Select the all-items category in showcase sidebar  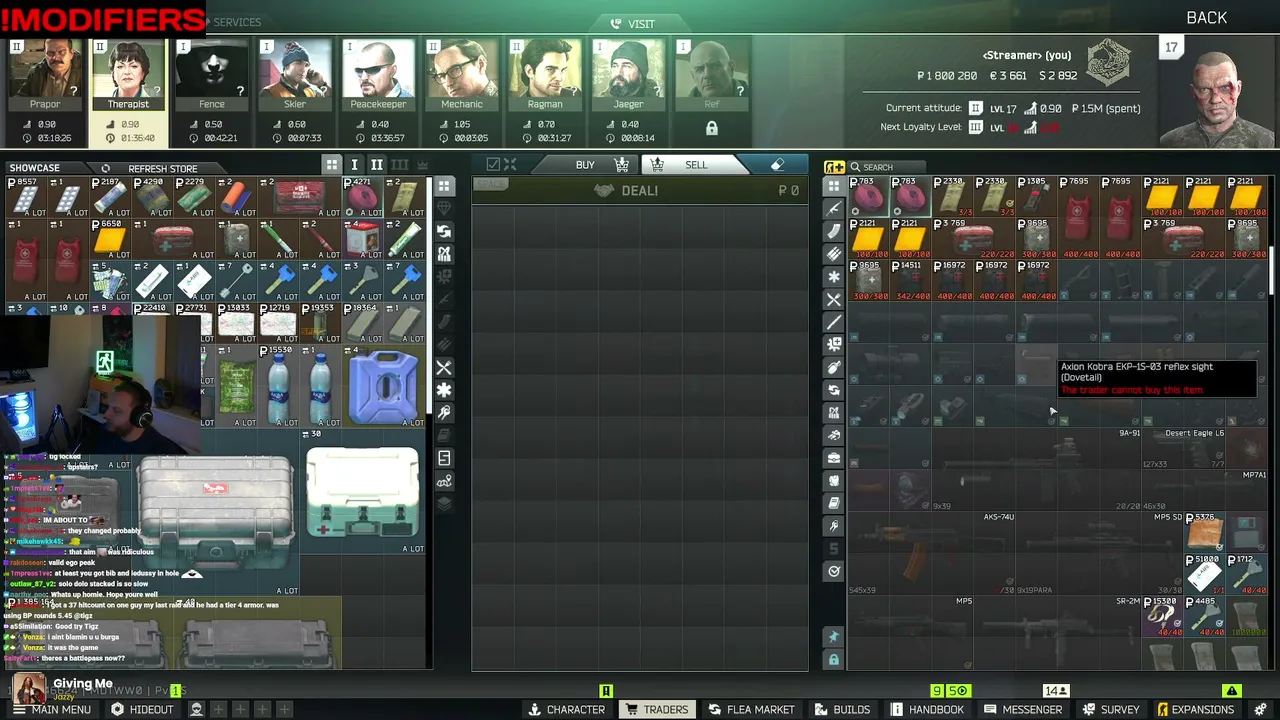(444, 186)
